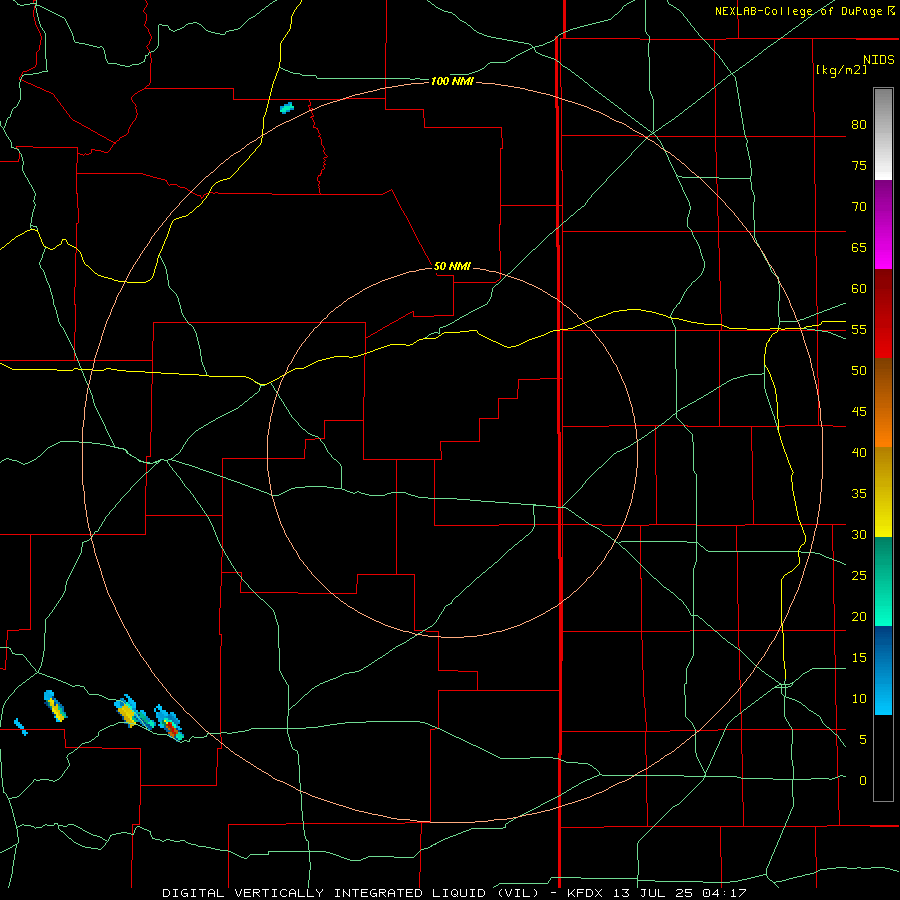Click the KFDX station identifier in the caption
Image resolution: width=900 pixels, height=900 pixels.
point(586,893)
